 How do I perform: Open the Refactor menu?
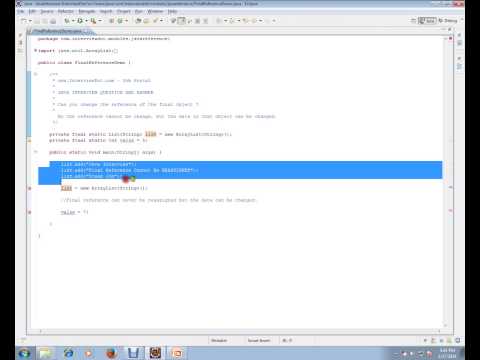coord(65,11)
